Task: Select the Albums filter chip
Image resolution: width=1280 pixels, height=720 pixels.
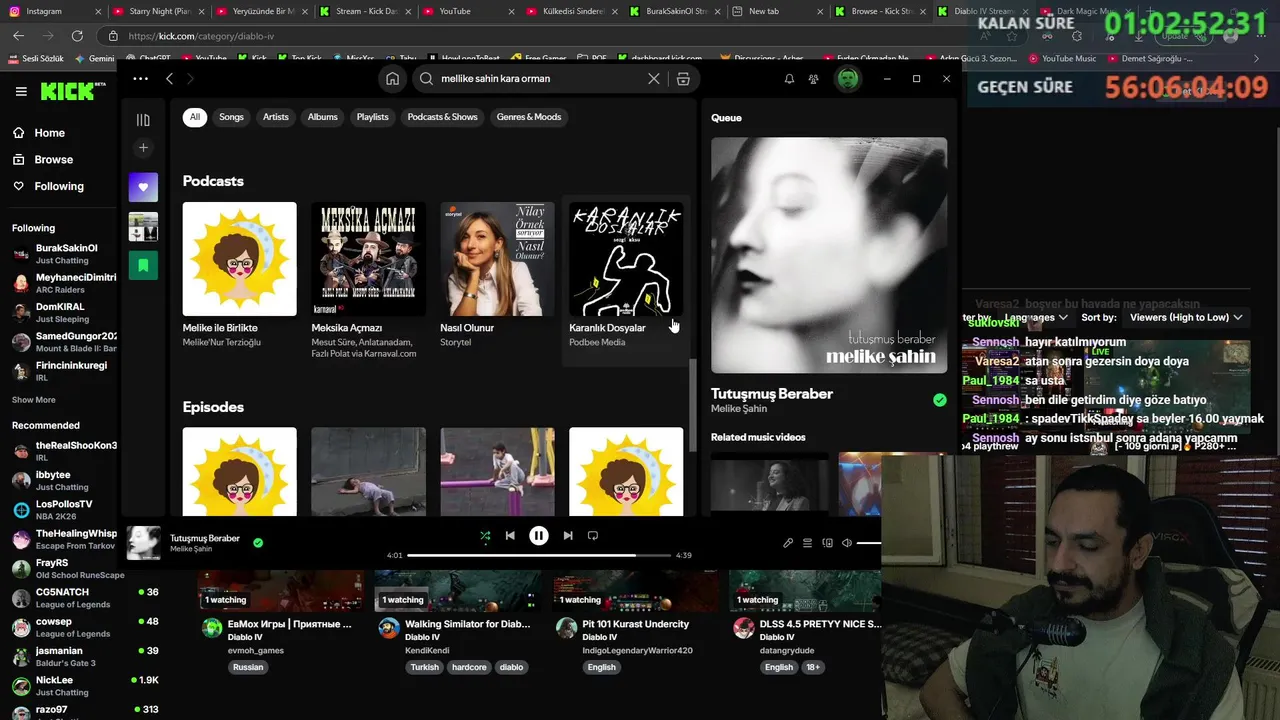Action: point(322,117)
